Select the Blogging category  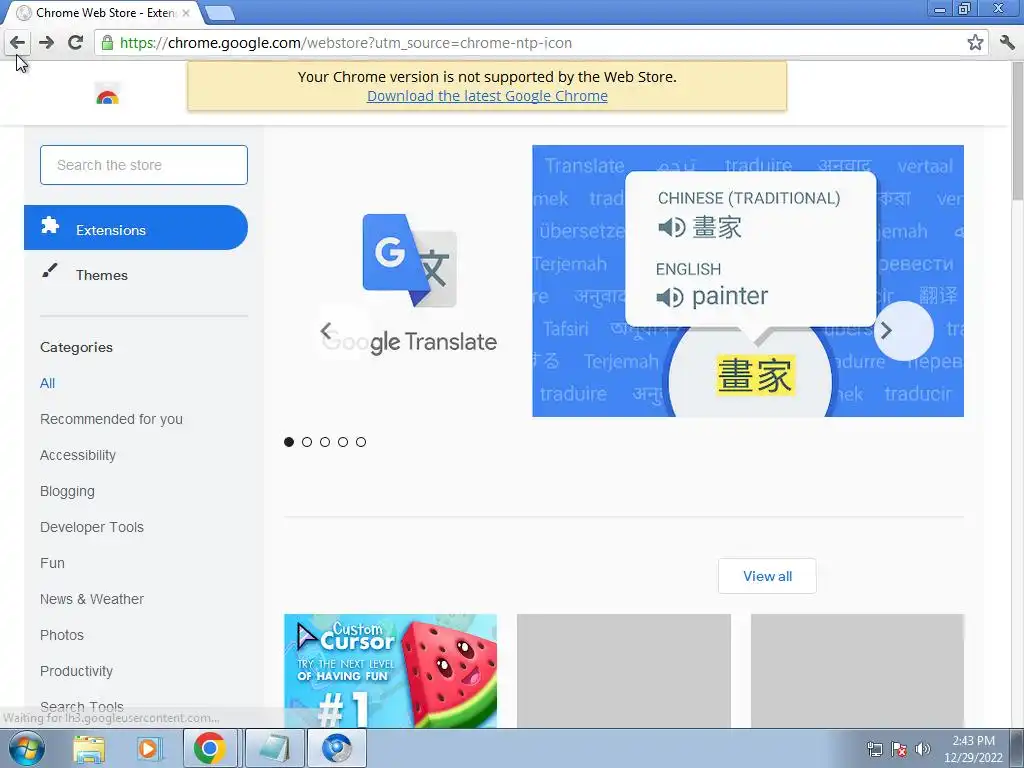67,491
